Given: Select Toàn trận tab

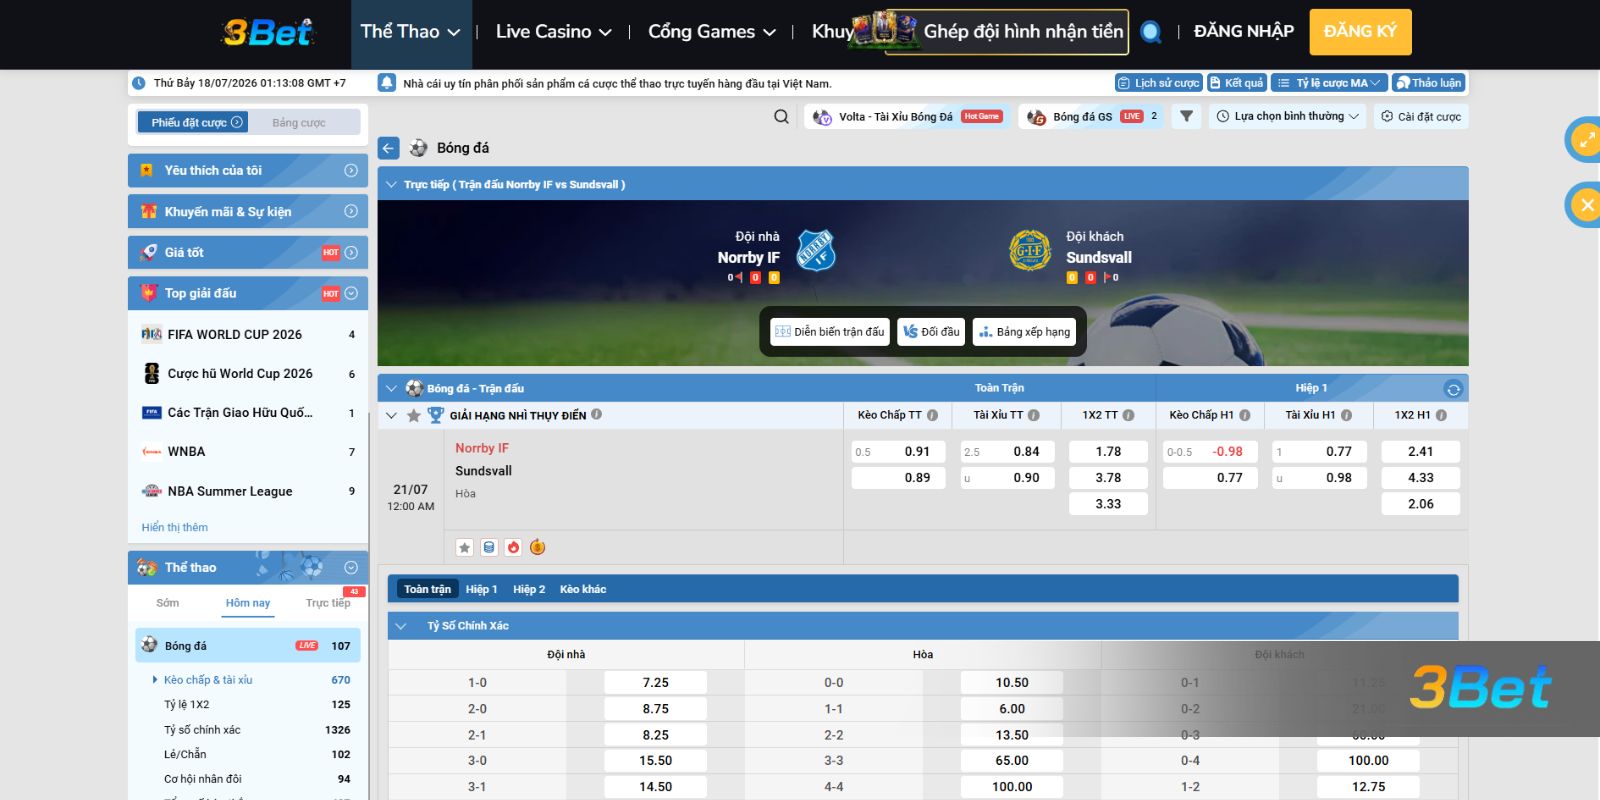Looking at the screenshot, I should click(427, 589).
